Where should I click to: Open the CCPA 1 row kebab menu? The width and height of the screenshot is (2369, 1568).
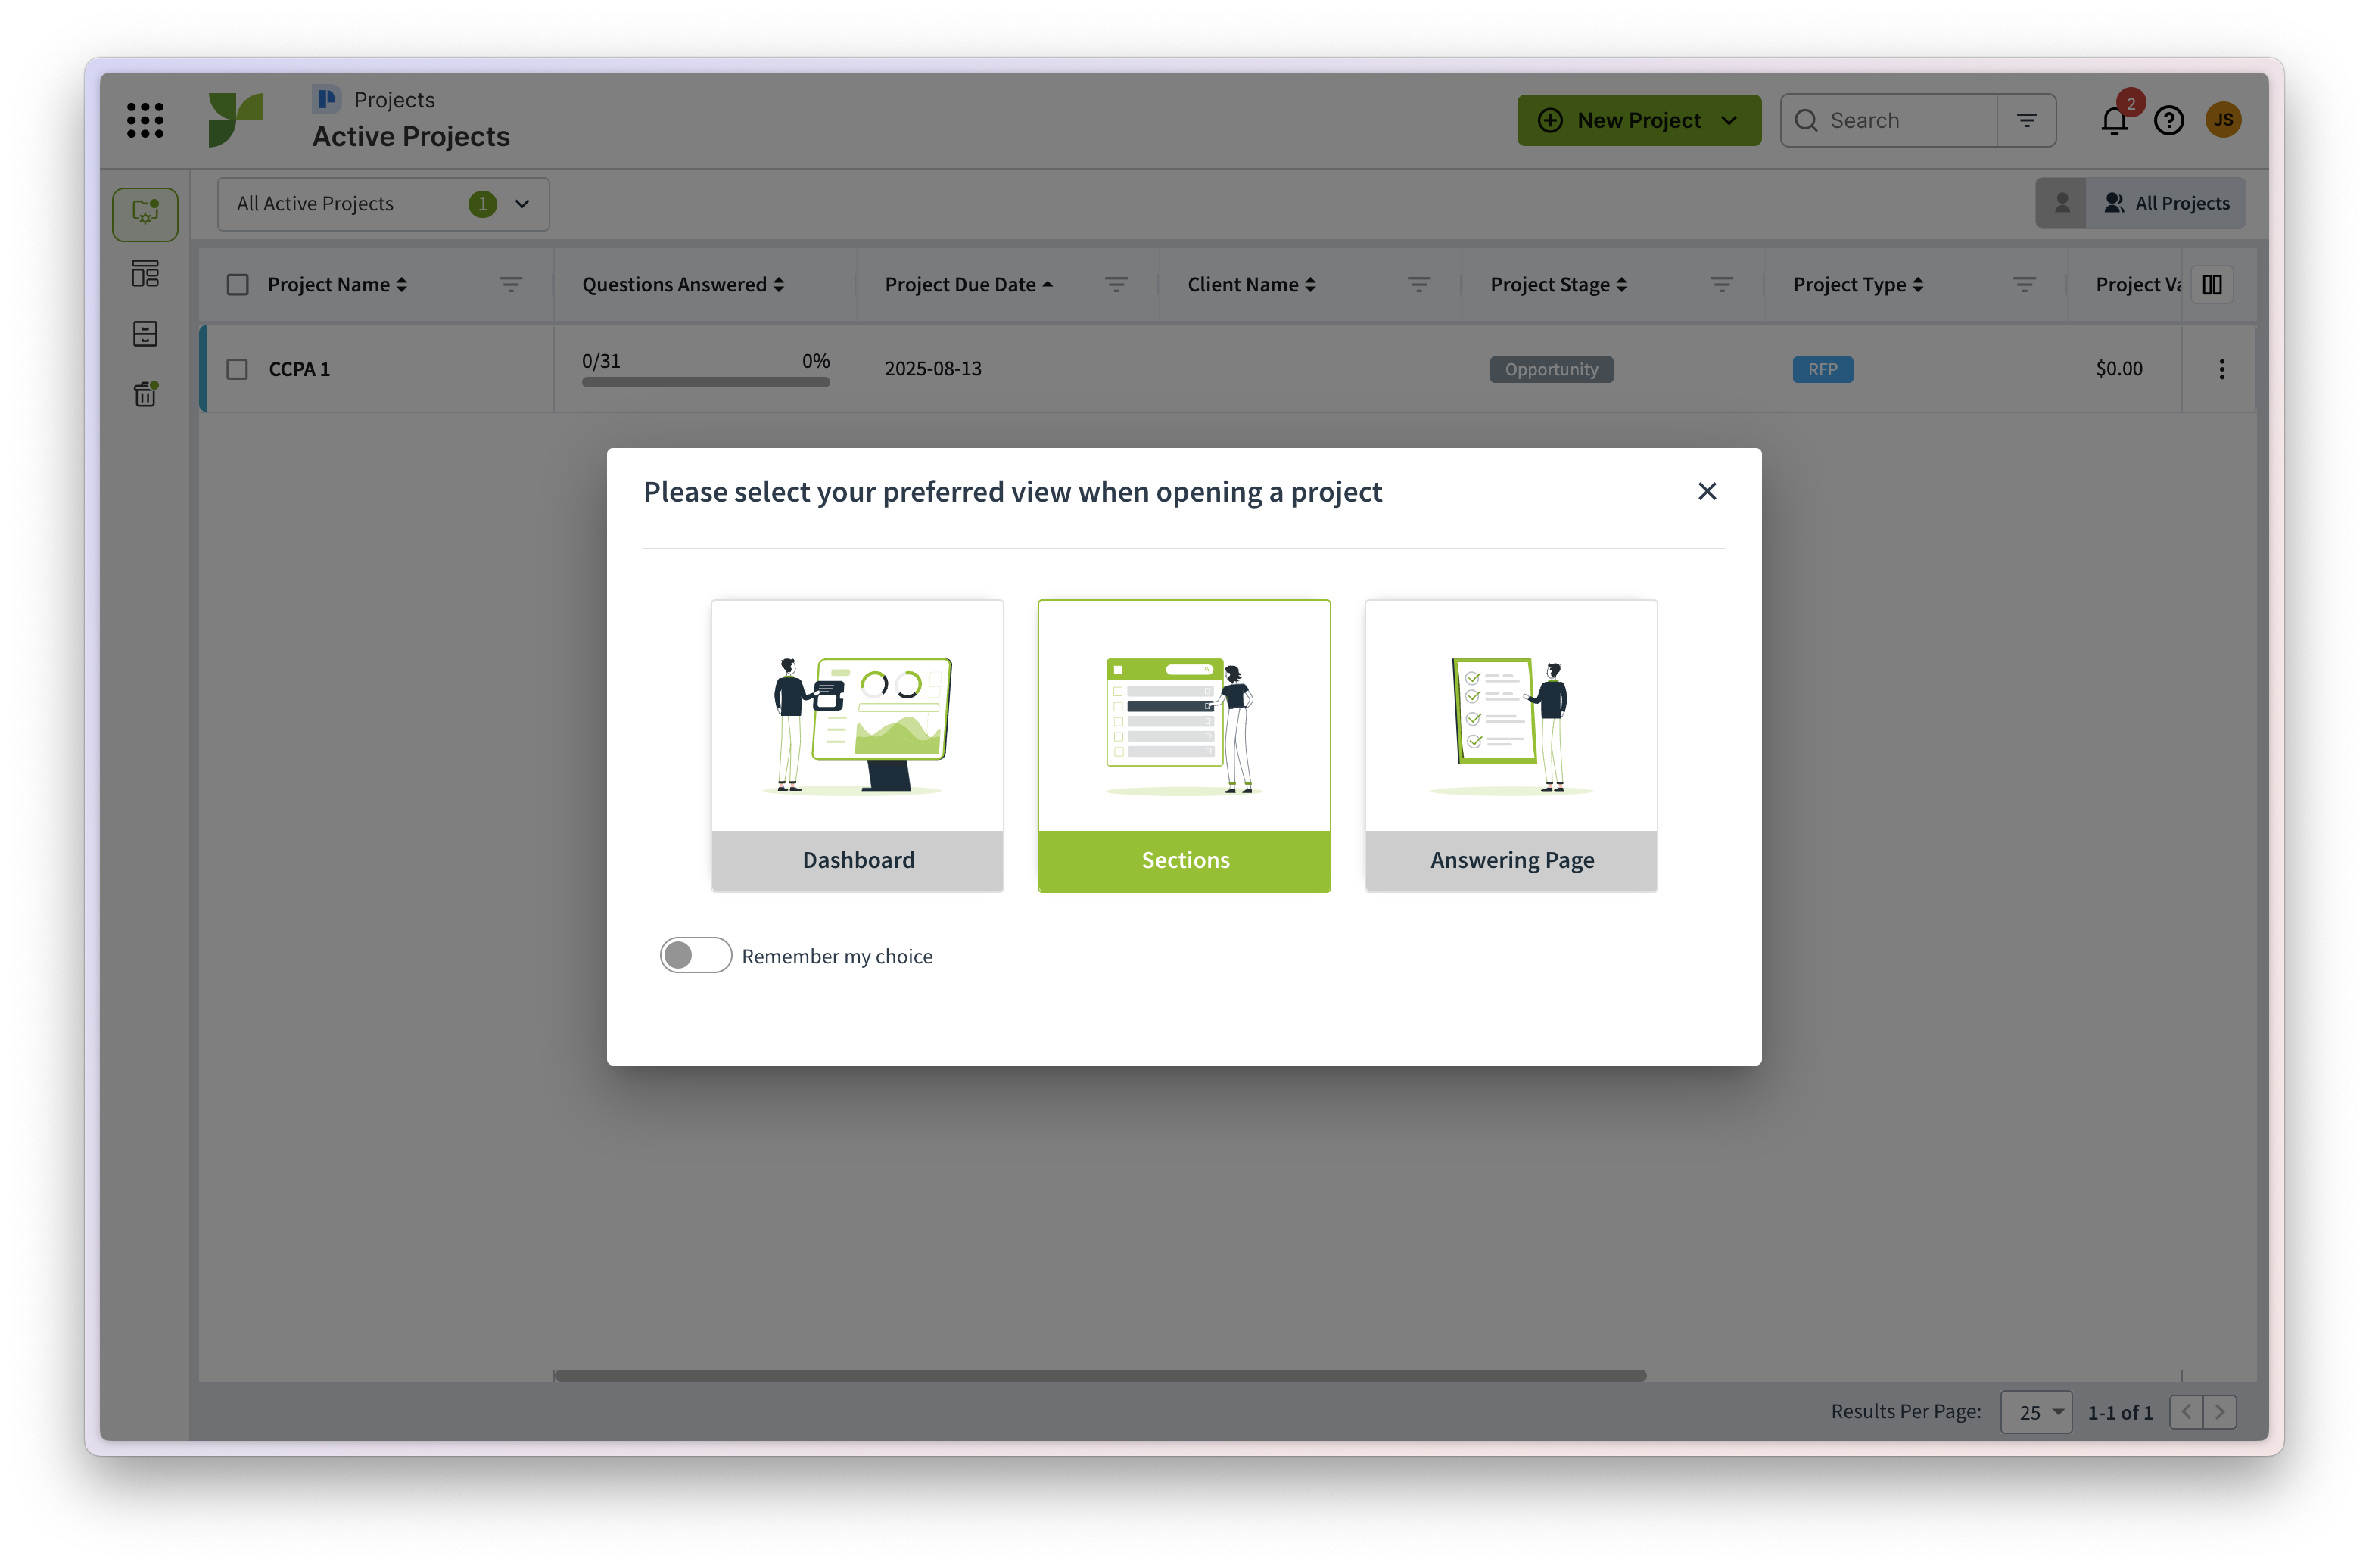point(2221,369)
